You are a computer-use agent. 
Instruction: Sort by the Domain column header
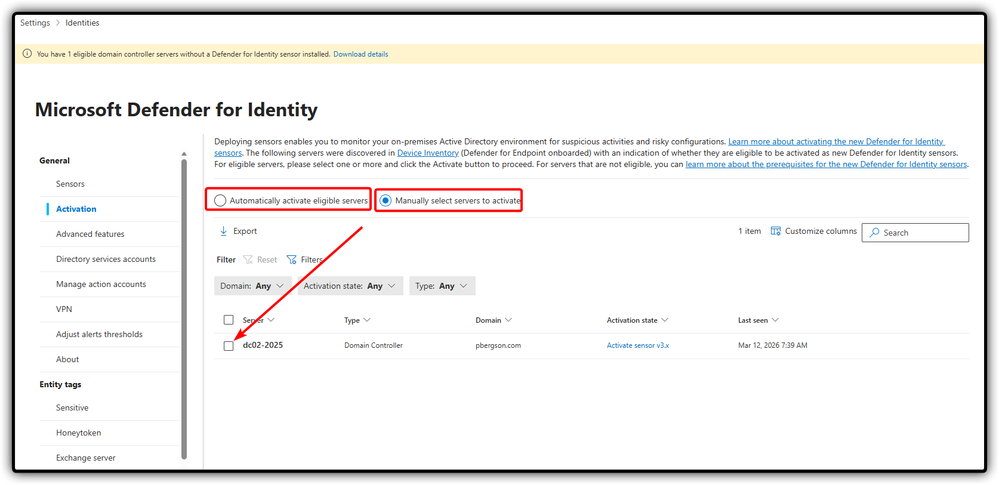click(494, 320)
